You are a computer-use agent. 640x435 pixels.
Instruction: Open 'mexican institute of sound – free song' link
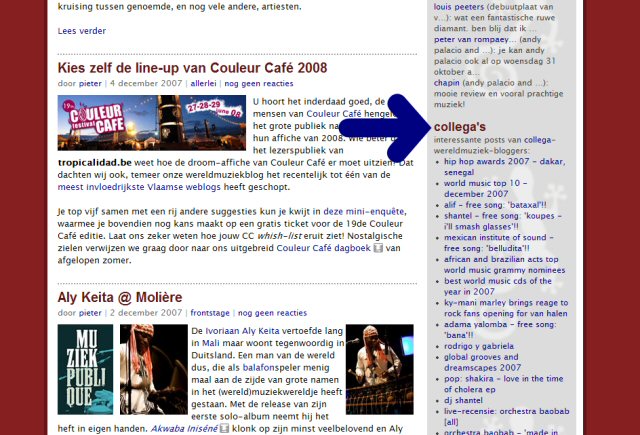tap(499, 243)
